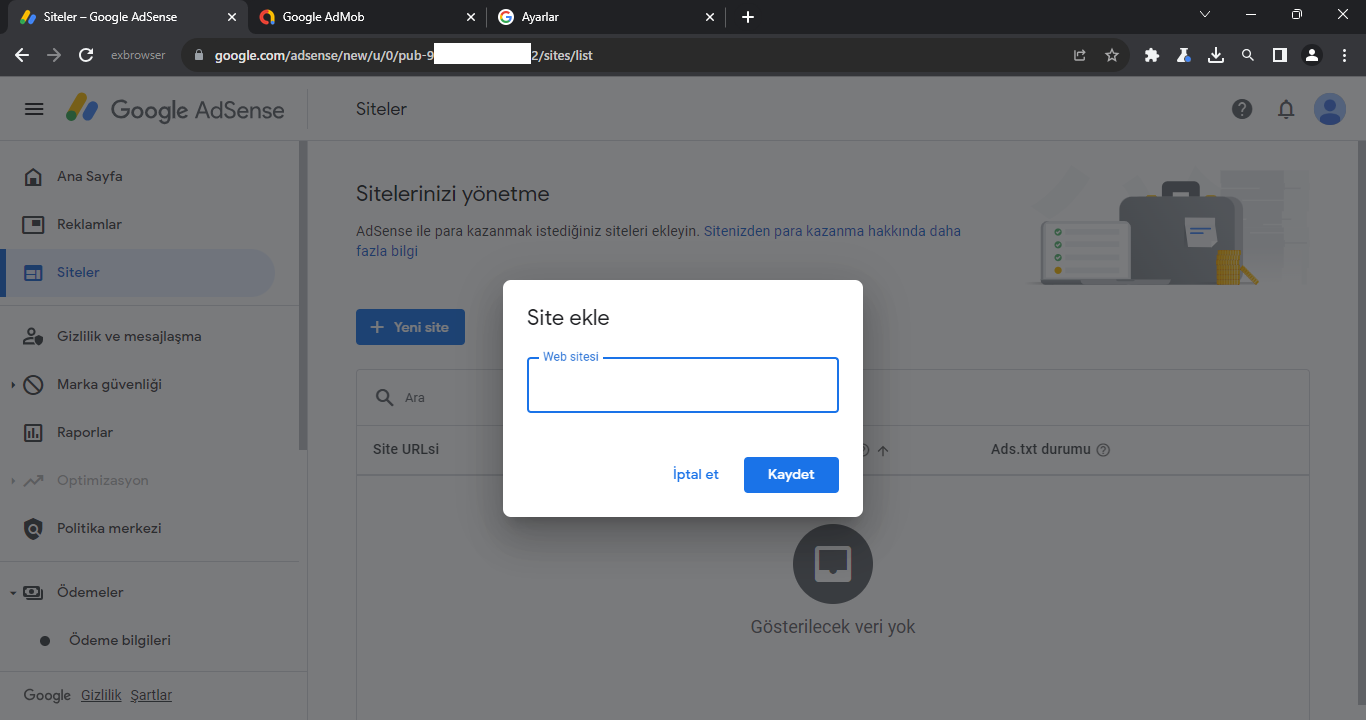1366x720 pixels.
Task: Bookmark this page with the star icon
Action: 1112,55
